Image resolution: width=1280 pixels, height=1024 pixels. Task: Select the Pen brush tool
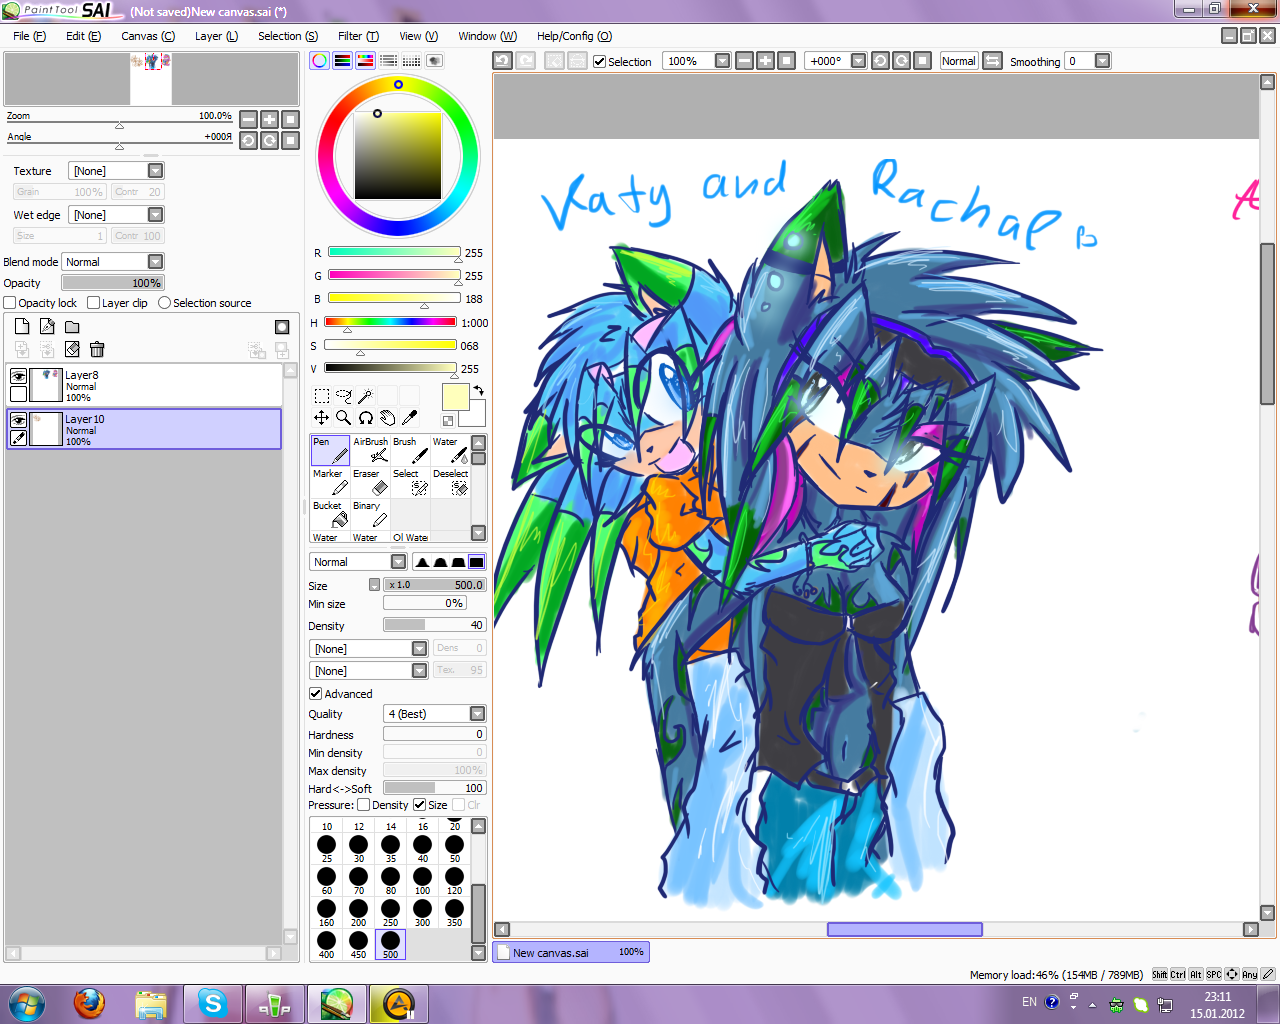[330, 450]
